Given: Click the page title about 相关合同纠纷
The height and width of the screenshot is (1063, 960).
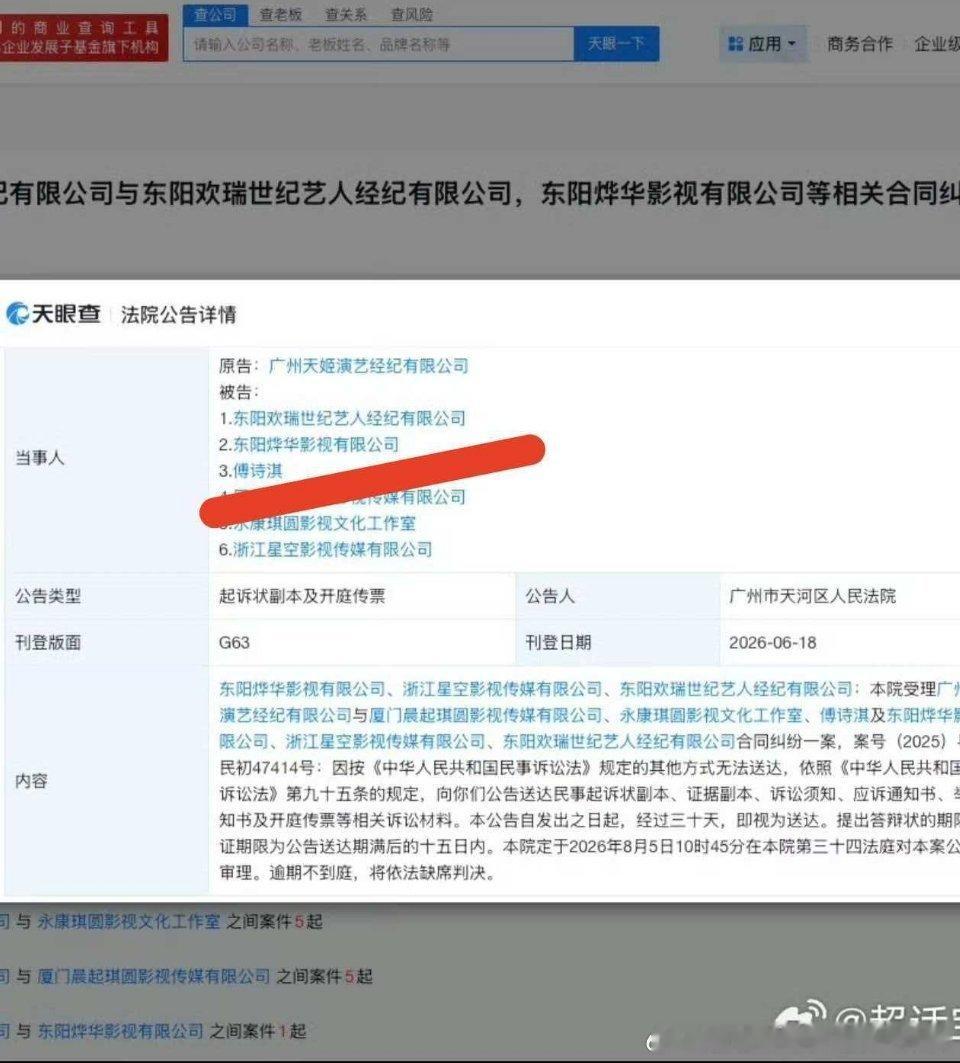Looking at the screenshot, I should (x=480, y=194).
